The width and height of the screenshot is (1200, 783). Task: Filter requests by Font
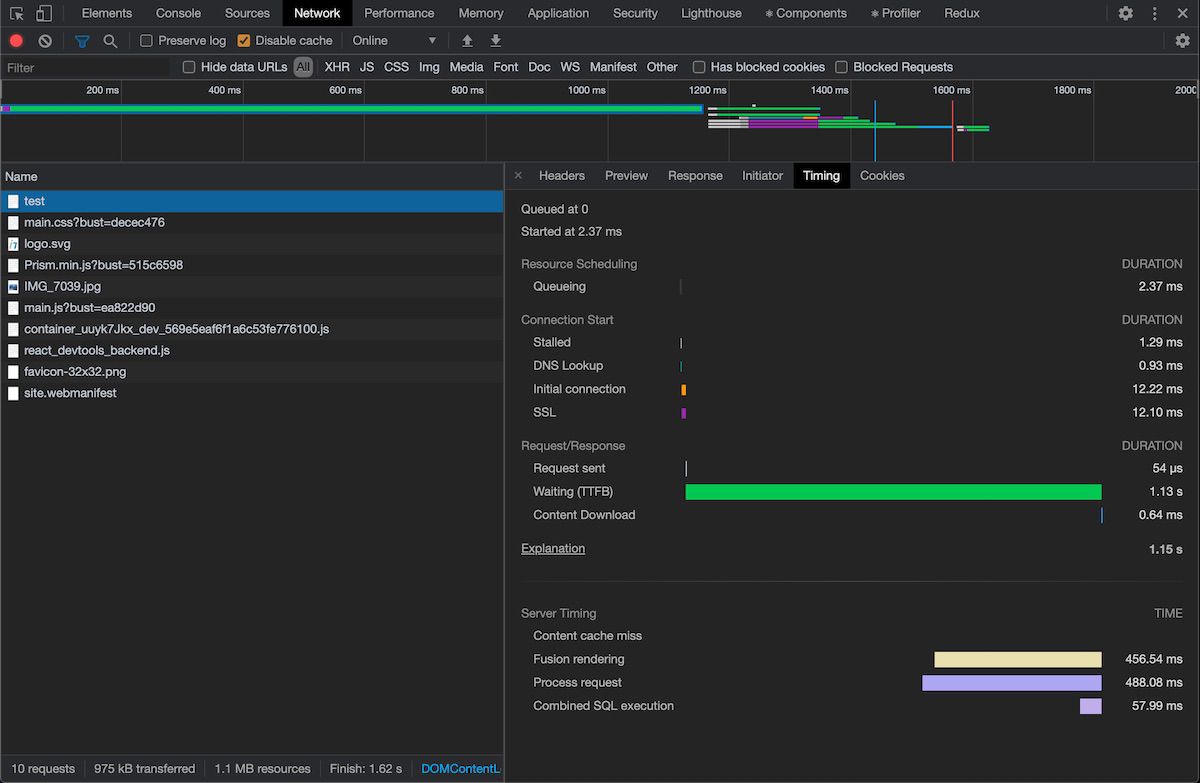pyautogui.click(x=506, y=67)
